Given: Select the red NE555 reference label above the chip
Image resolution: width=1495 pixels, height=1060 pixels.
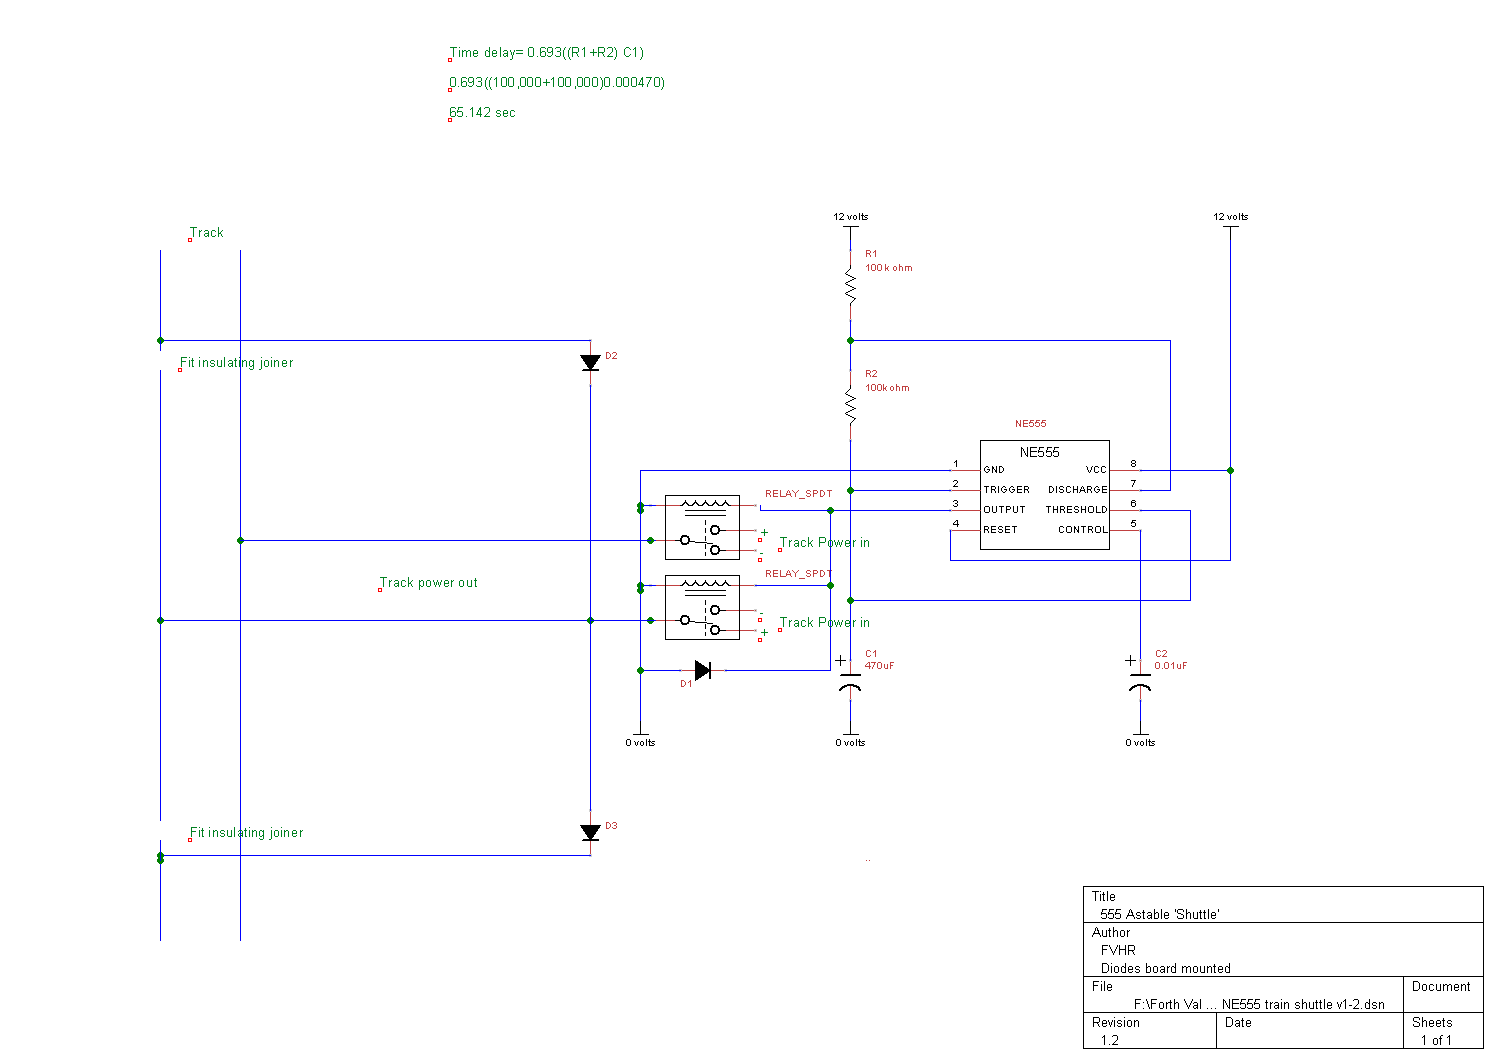Looking at the screenshot, I should (x=1031, y=424).
